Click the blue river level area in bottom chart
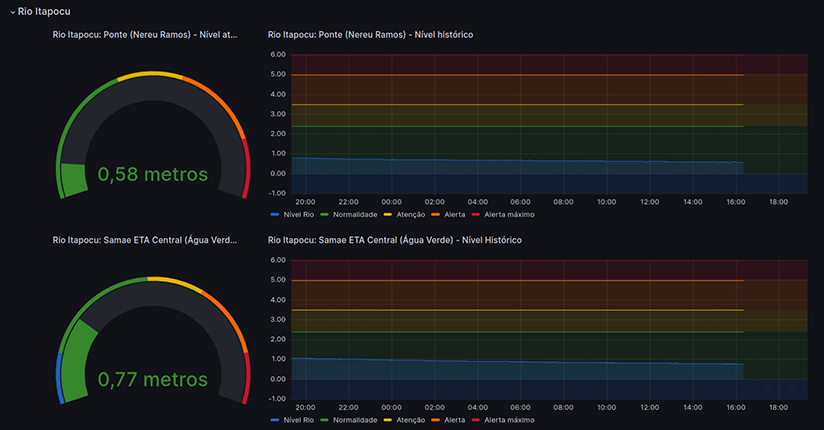 pos(500,371)
